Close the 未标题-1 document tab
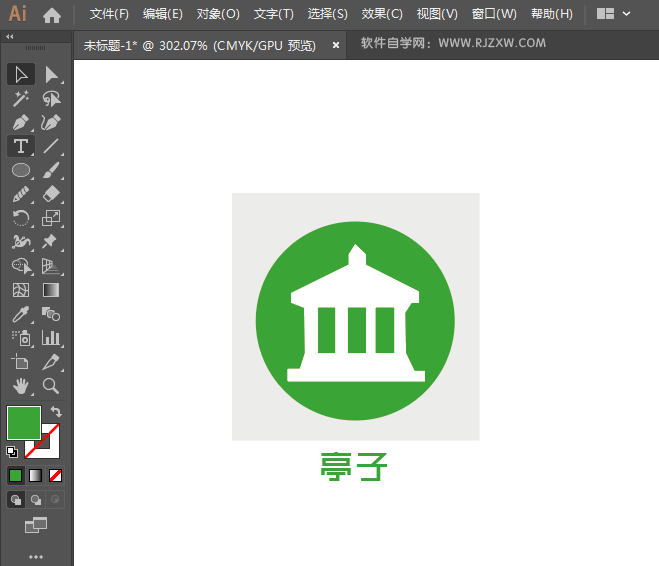The width and height of the screenshot is (659, 566). point(335,45)
